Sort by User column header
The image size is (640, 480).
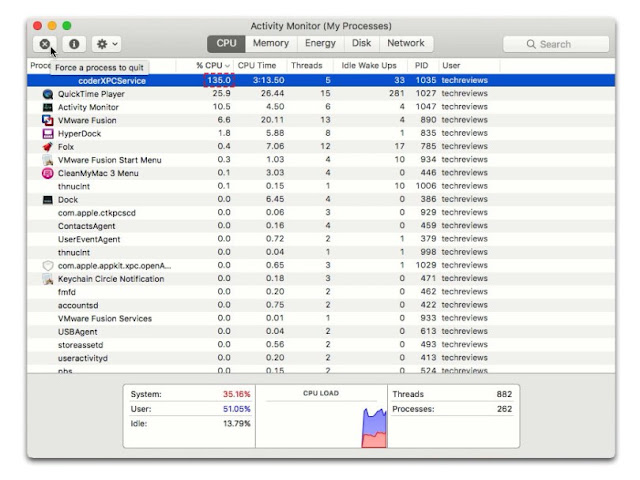[451, 66]
